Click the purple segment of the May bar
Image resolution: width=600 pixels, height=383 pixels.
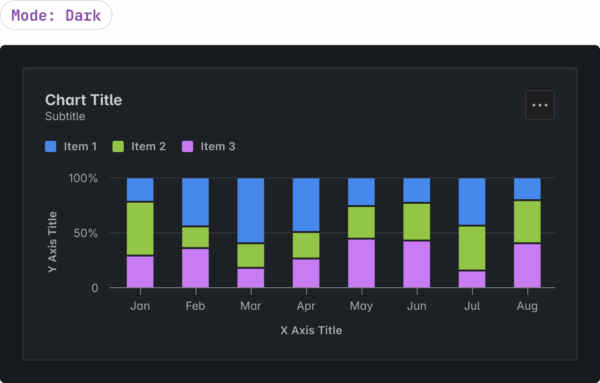click(361, 263)
